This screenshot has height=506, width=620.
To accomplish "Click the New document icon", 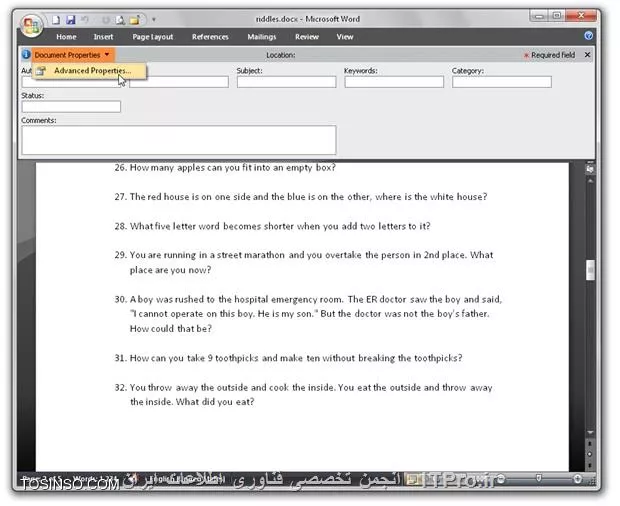I will click(x=56, y=19).
